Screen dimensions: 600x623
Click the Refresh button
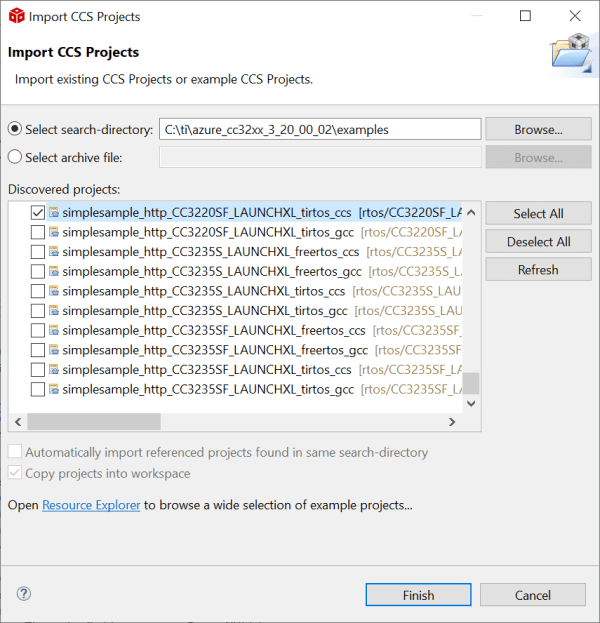(x=538, y=270)
